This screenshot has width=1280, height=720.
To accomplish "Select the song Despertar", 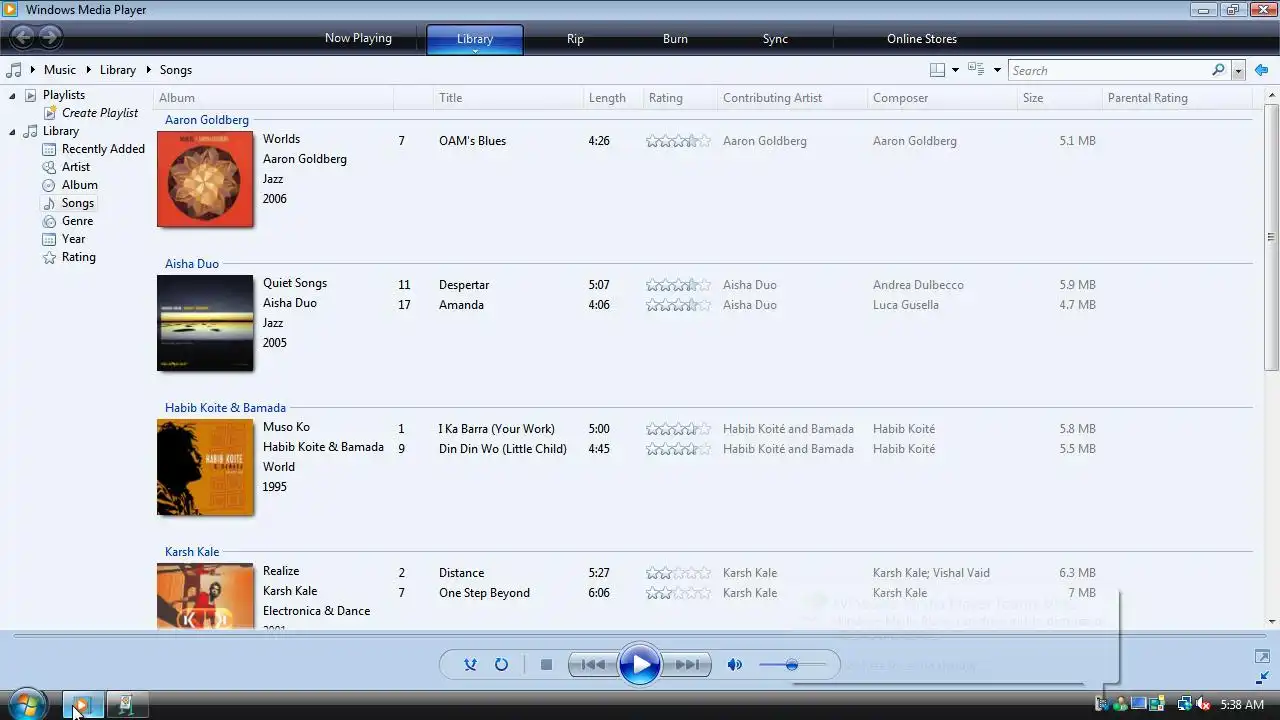I will pyautogui.click(x=464, y=285).
